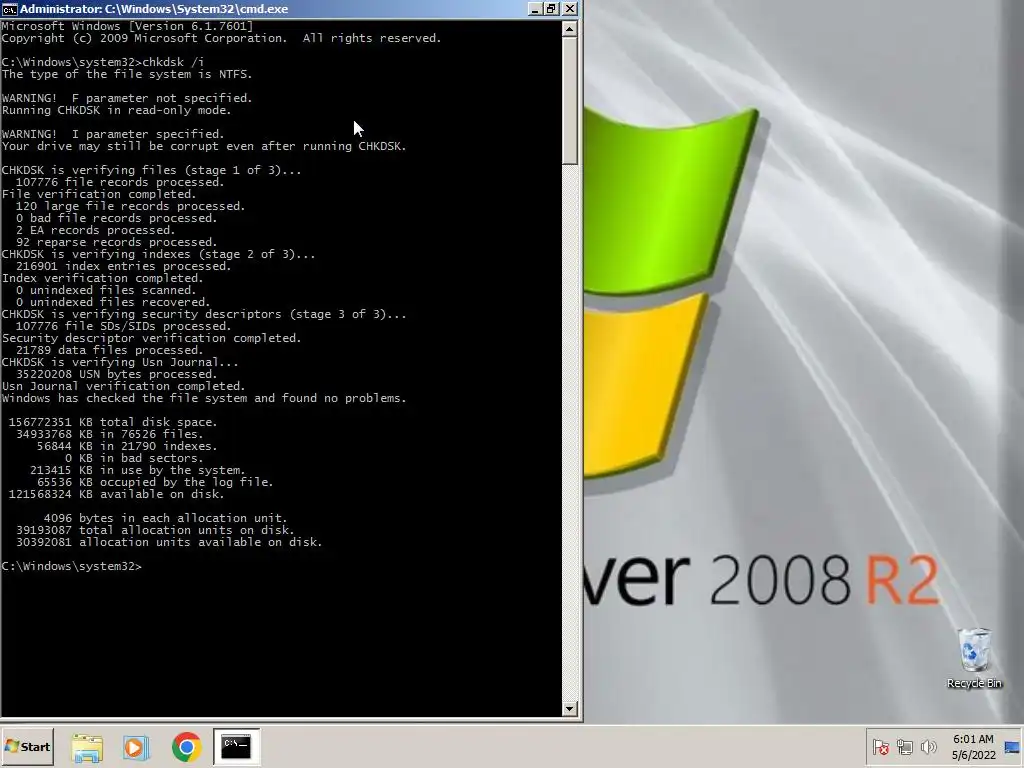This screenshot has width=1024, height=768.
Task: Click 'Security descriptor verification completed.' line
Action: point(152,338)
